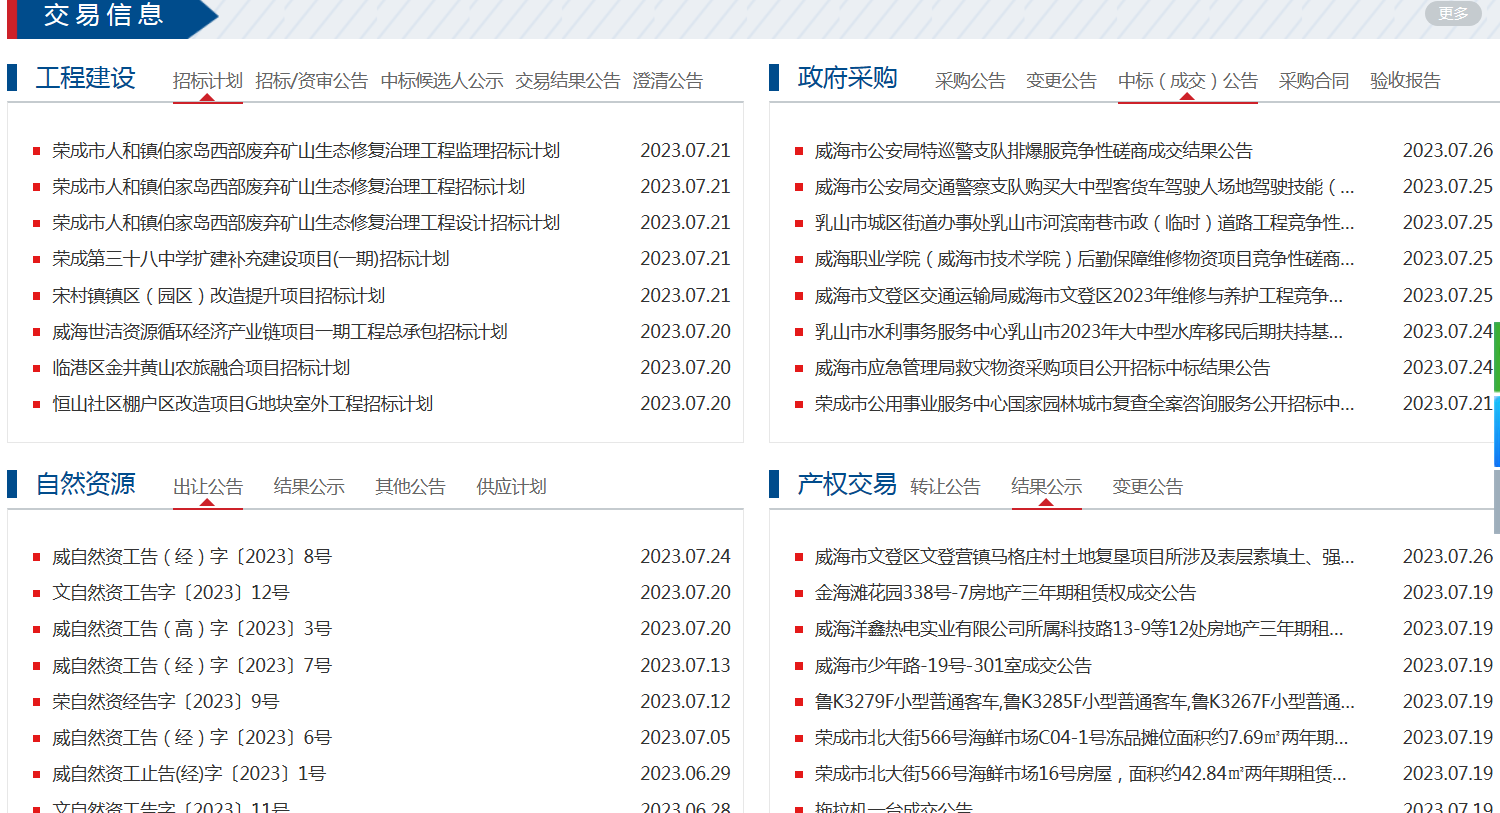Click 威海市少年路-19号-301室成交公告 link
The height and width of the screenshot is (813, 1500).
coord(953,666)
